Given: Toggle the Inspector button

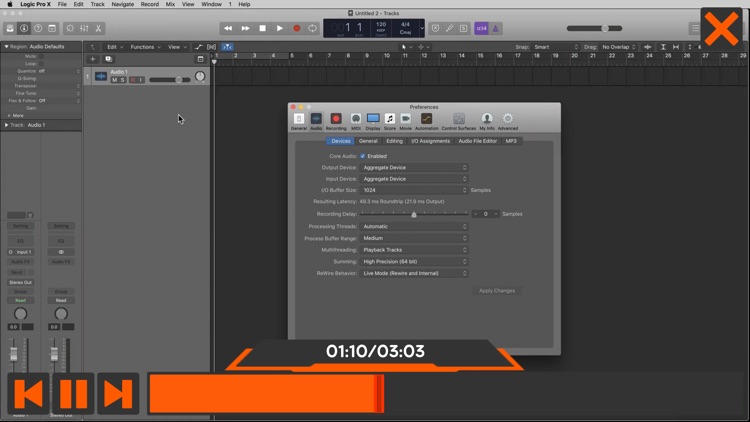Looking at the screenshot, I should [x=24, y=28].
